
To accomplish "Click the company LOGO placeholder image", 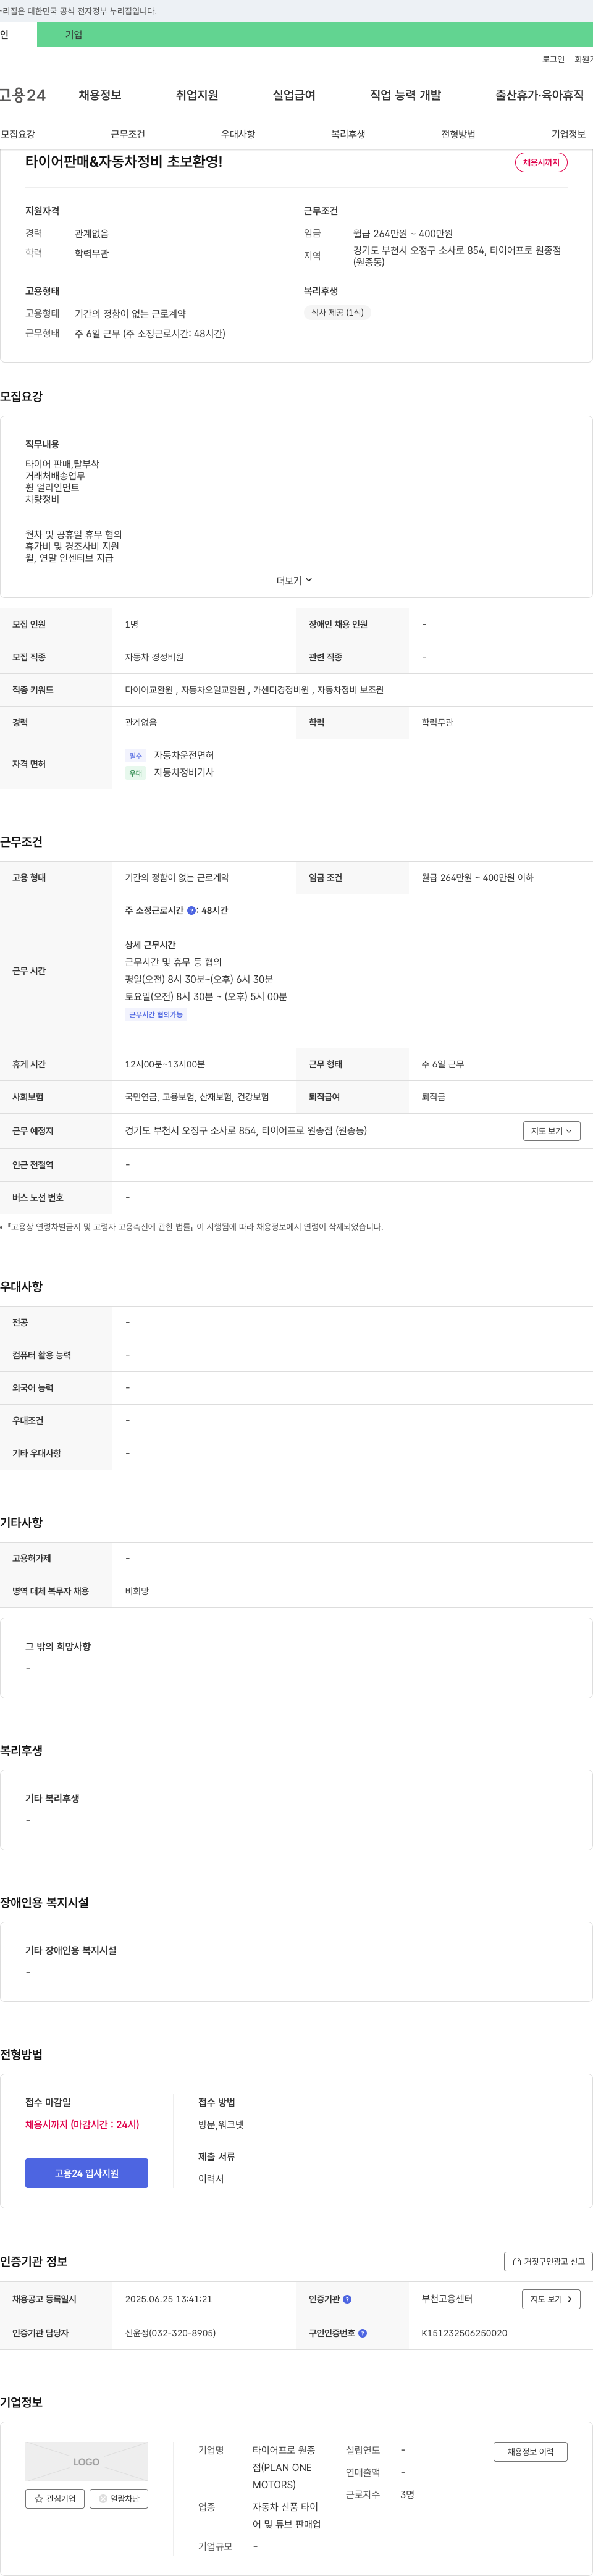I will 86,2461.
